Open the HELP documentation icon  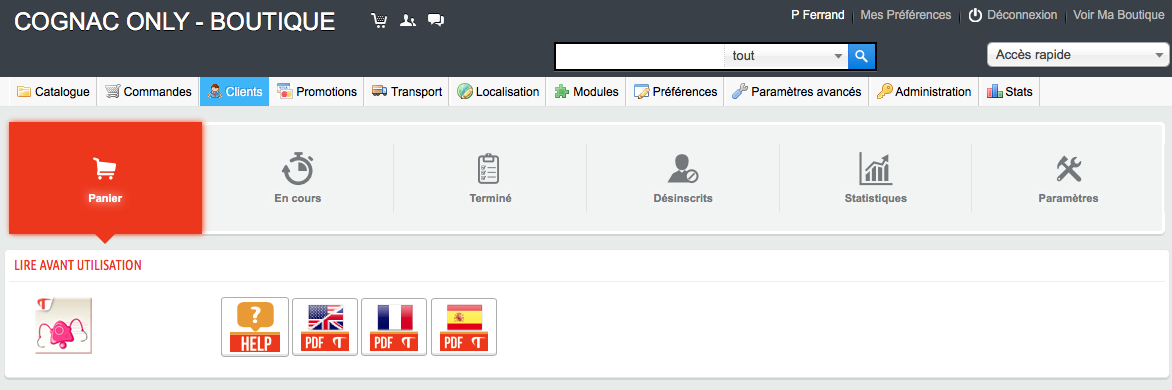(x=255, y=326)
